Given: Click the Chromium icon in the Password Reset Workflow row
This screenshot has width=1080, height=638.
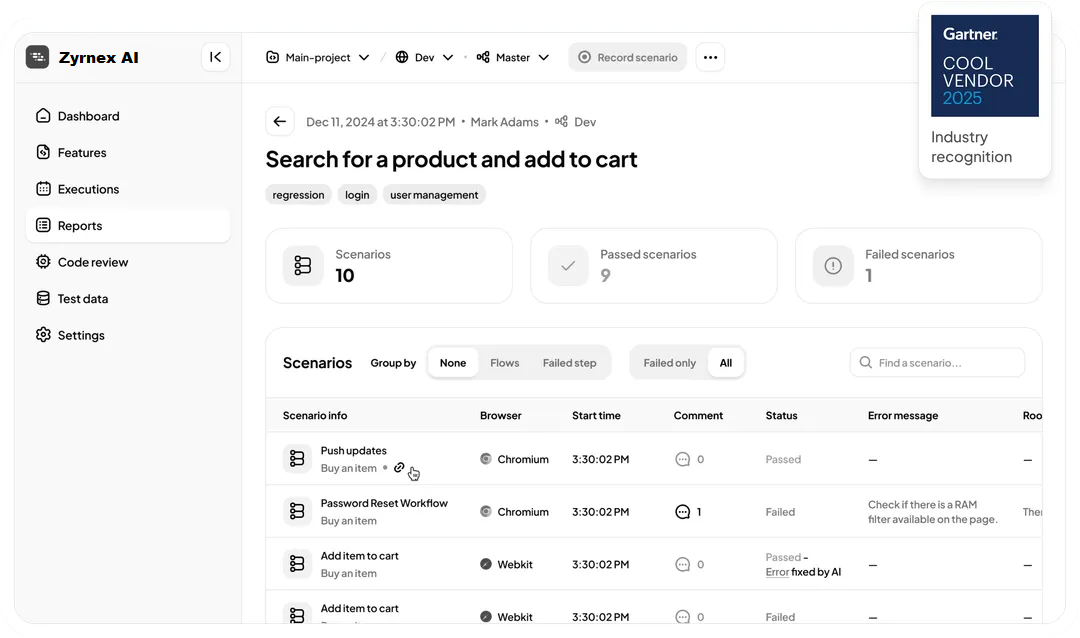Looking at the screenshot, I should pyautogui.click(x=486, y=511).
